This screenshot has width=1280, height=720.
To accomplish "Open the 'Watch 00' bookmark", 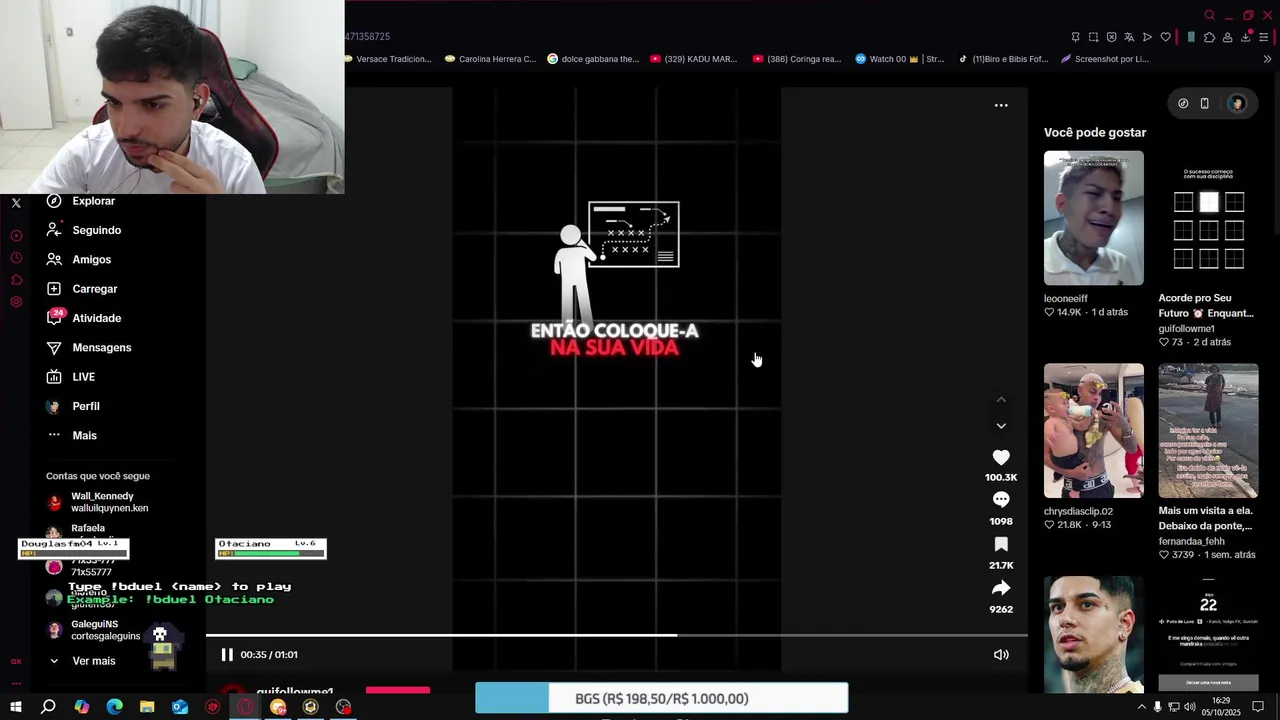I will tap(900, 59).
